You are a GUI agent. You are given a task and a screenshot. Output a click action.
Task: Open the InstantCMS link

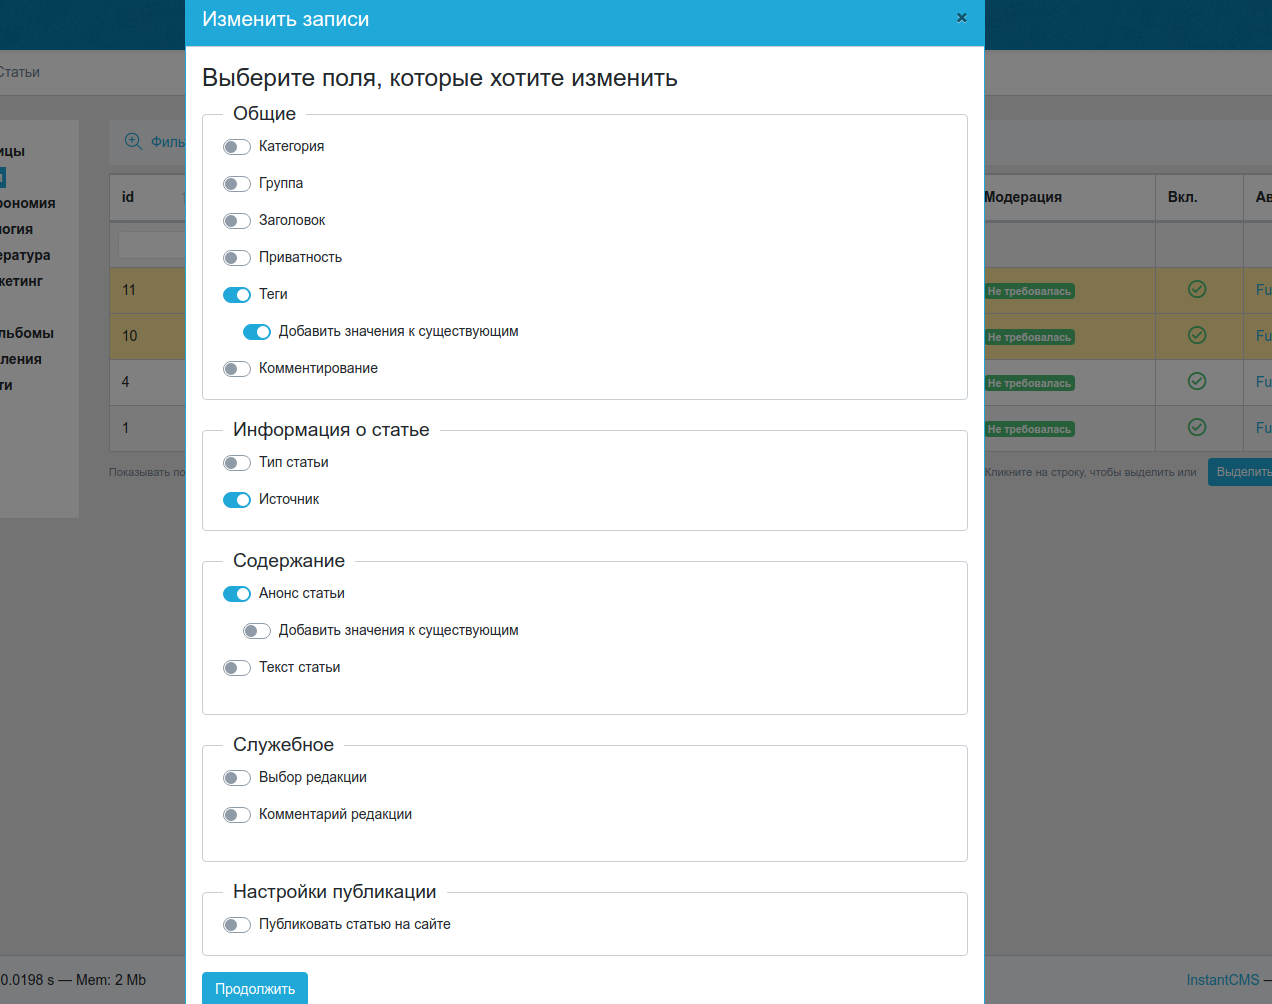tap(1222, 979)
